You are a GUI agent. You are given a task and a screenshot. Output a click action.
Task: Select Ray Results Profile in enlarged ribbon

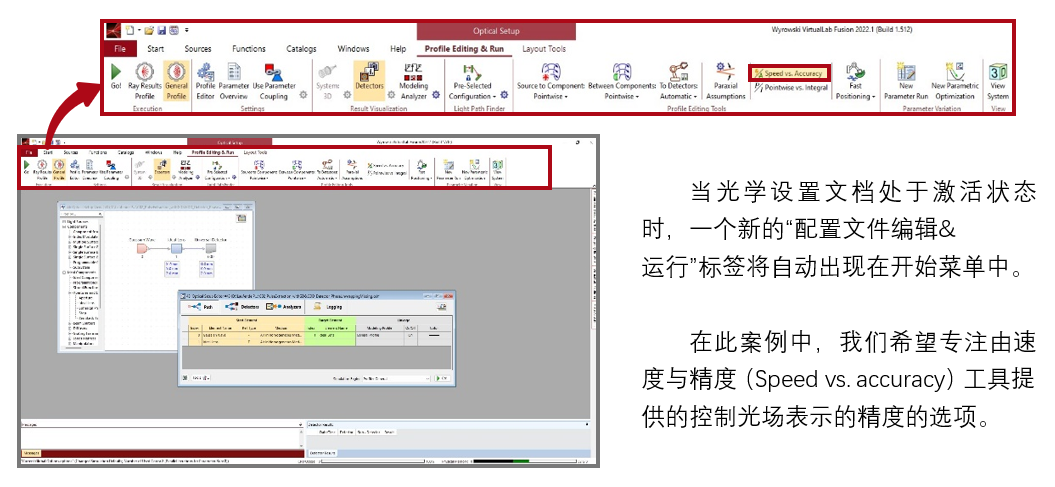pos(144,81)
